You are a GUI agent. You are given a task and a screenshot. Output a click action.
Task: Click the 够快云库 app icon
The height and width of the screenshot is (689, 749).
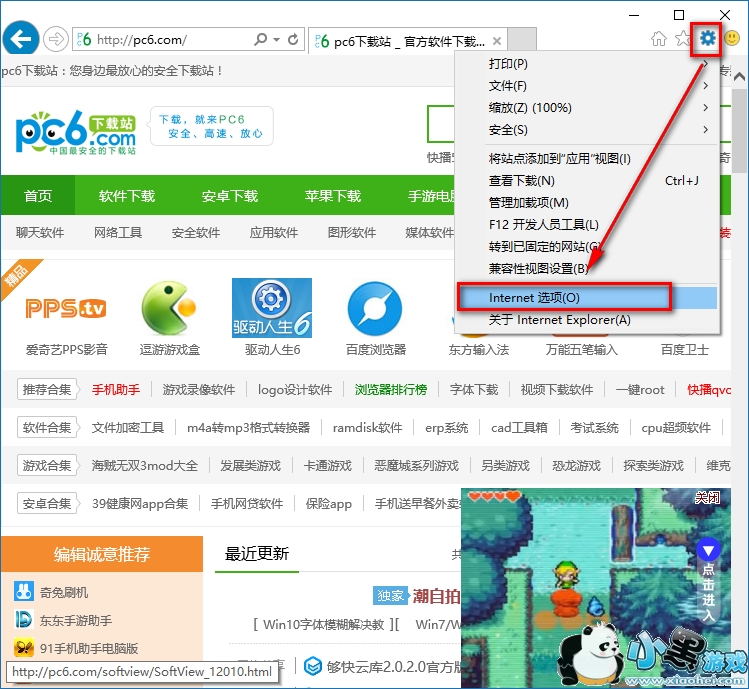pos(313,666)
